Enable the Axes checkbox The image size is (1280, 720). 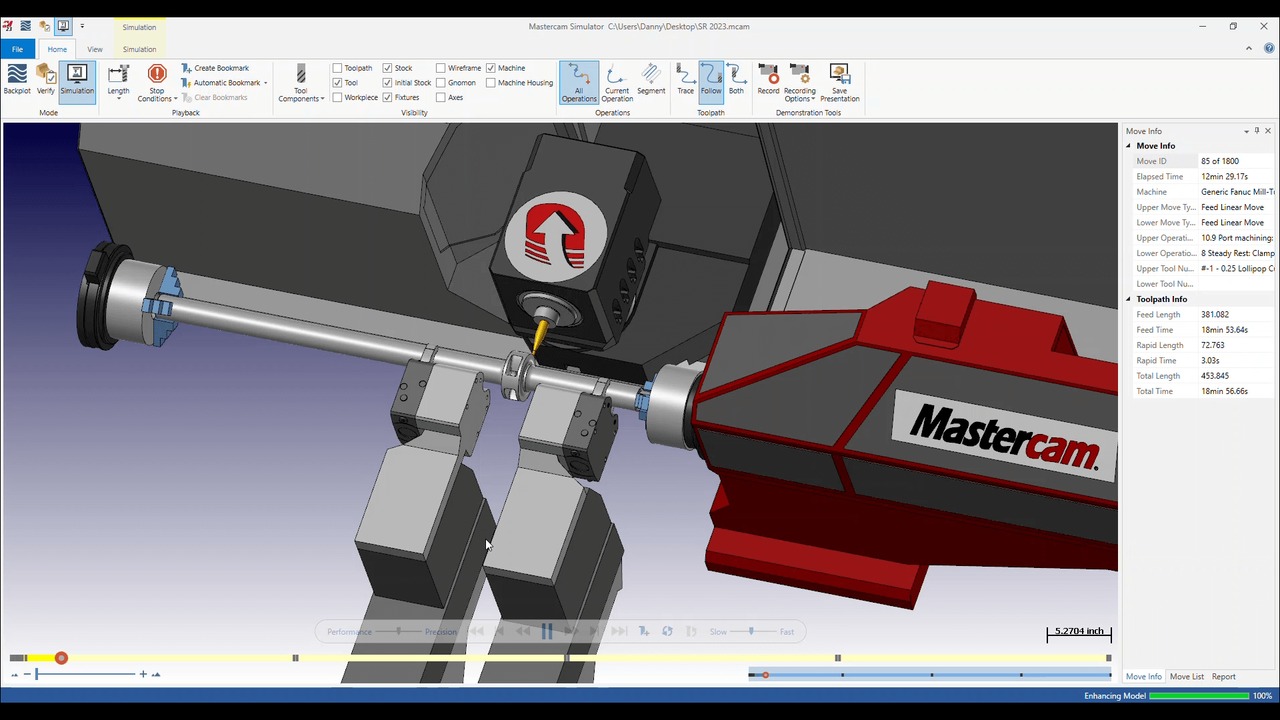(x=441, y=98)
